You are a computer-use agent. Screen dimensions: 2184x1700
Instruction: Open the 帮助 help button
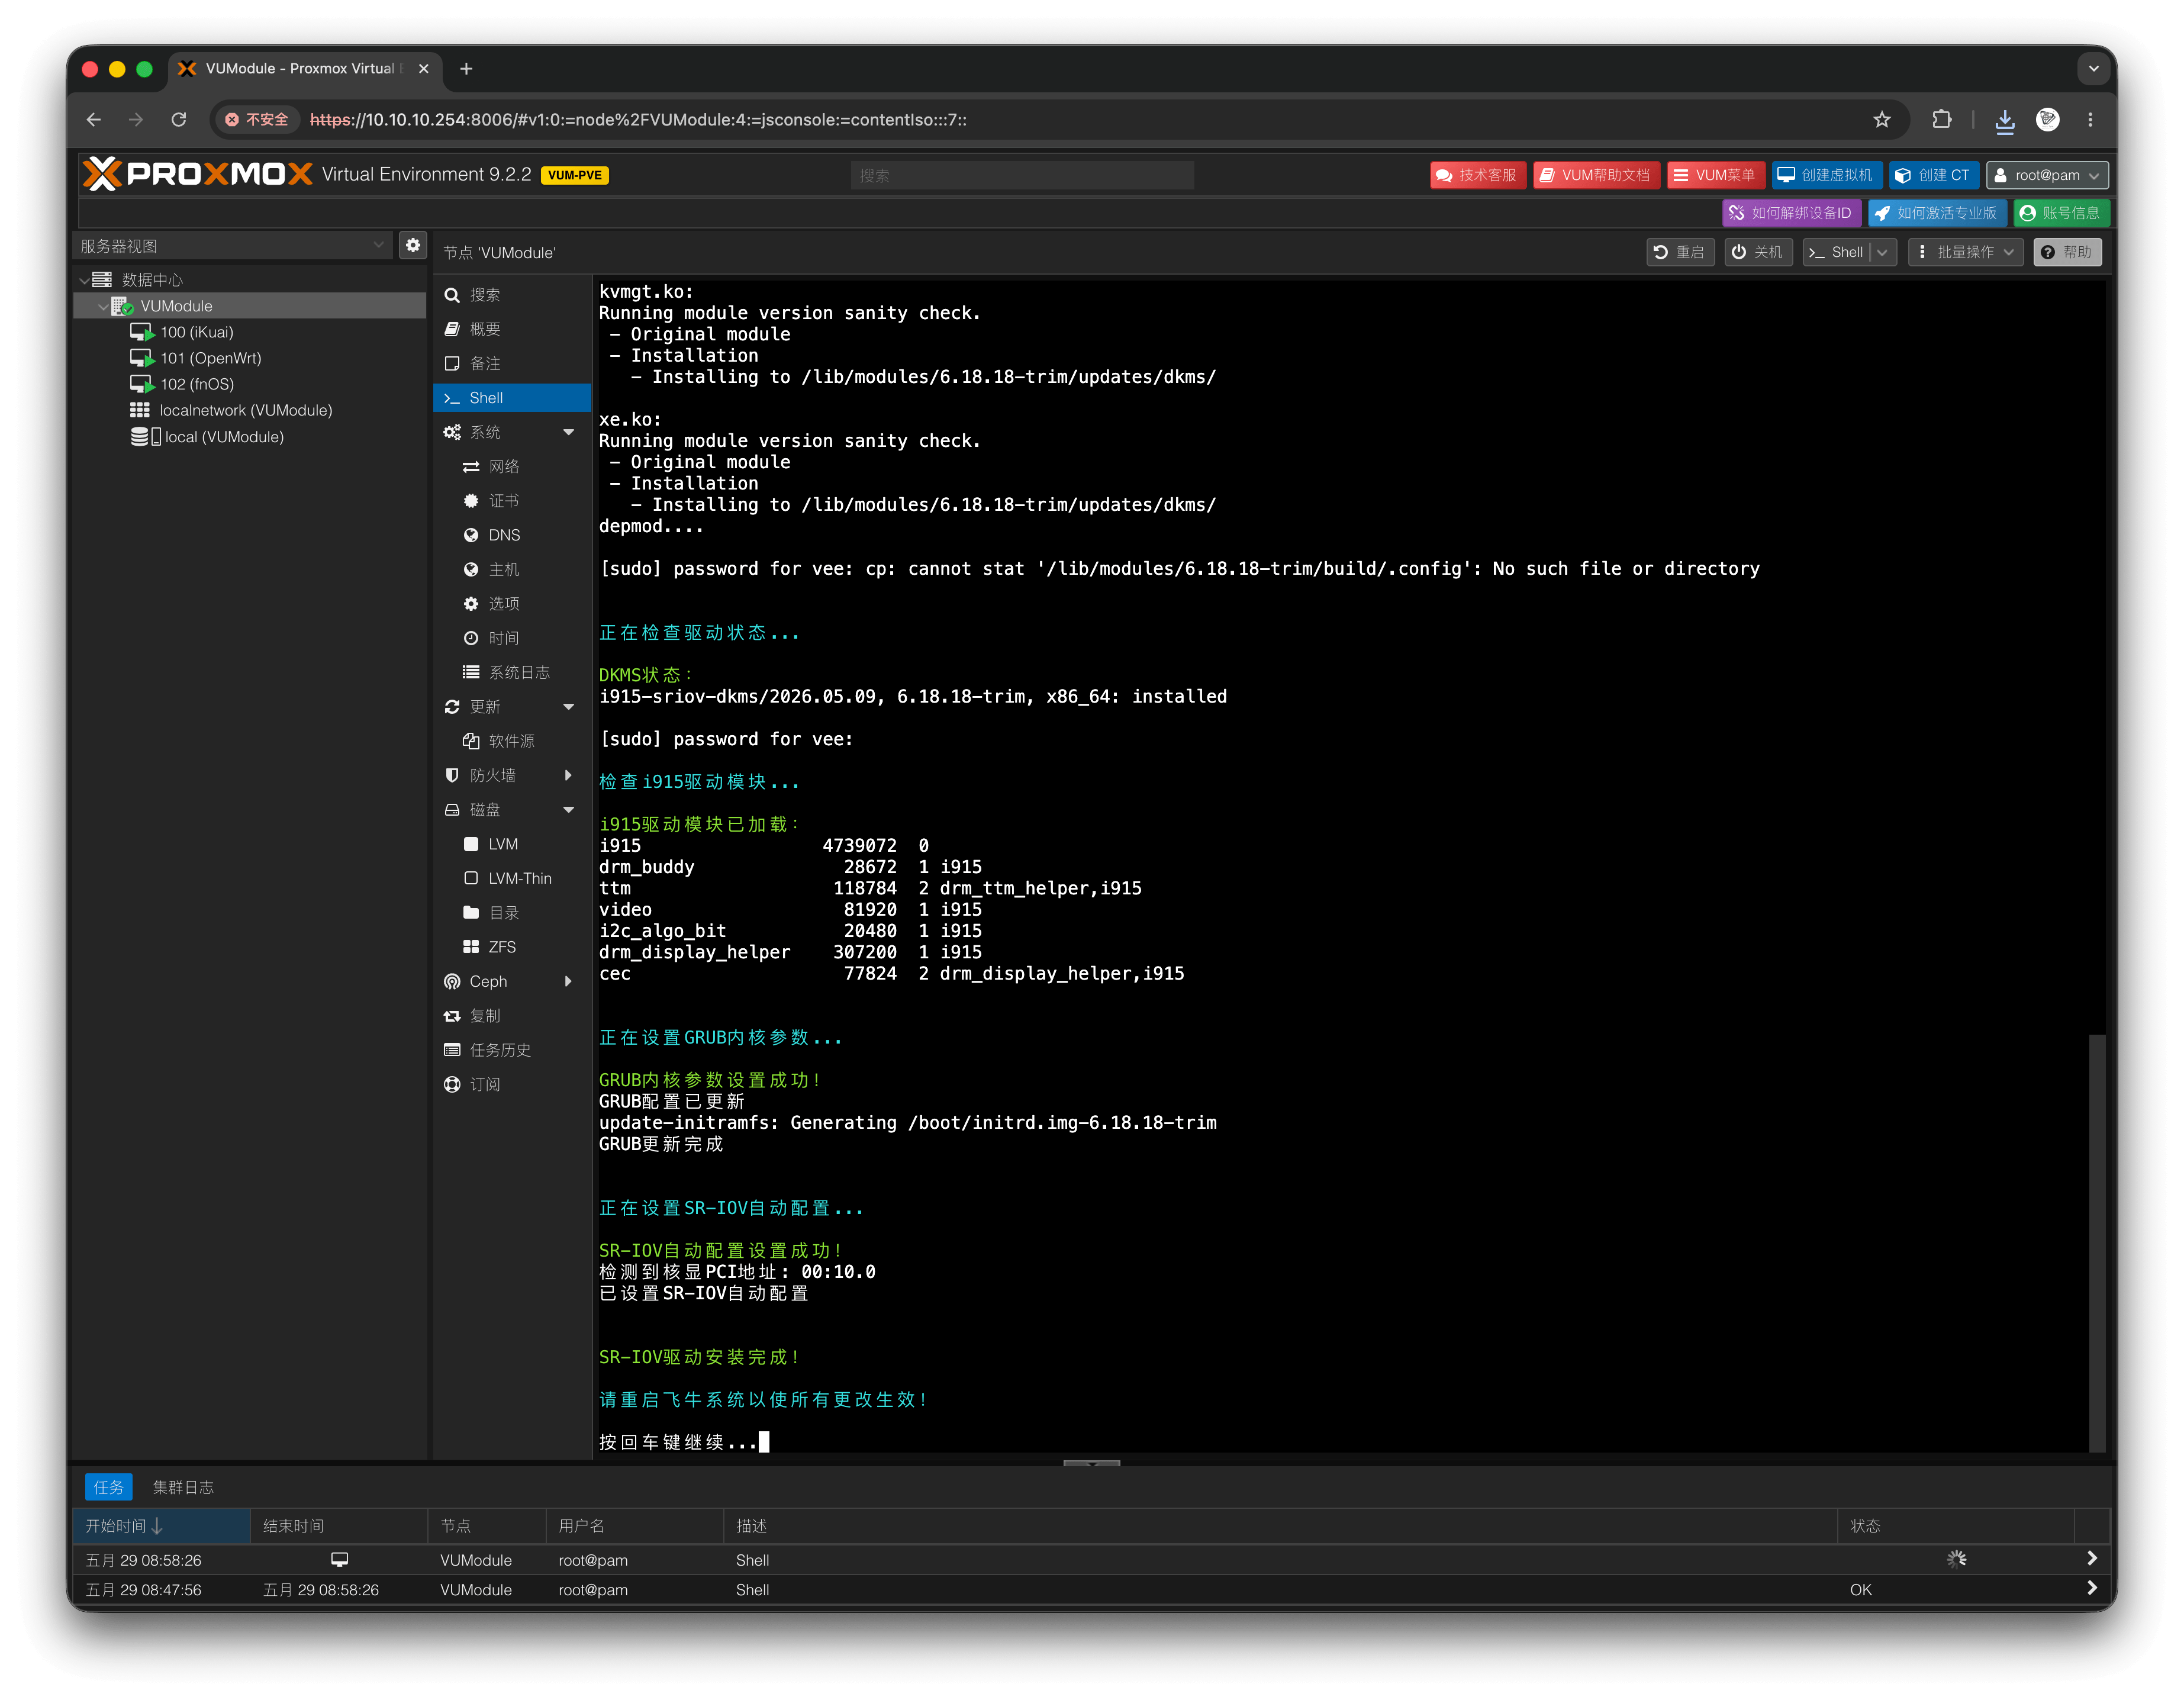[x=2067, y=252]
